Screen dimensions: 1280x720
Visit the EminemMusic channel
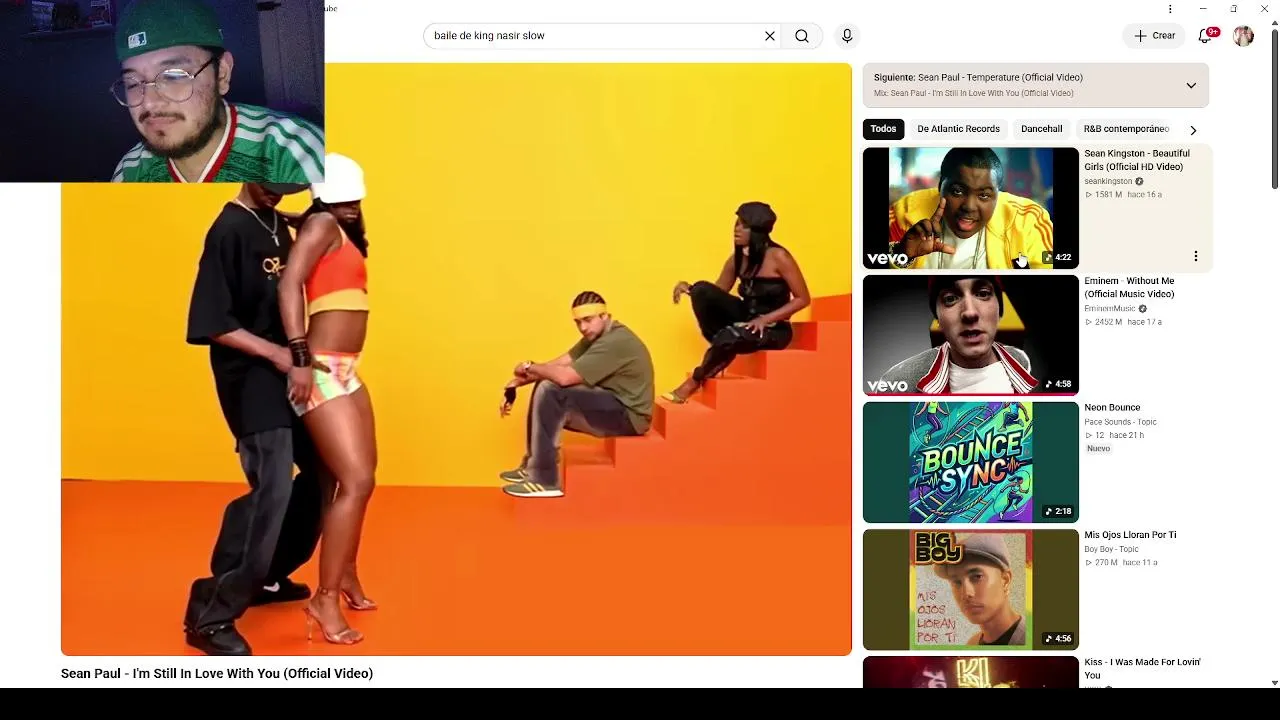[1110, 309]
